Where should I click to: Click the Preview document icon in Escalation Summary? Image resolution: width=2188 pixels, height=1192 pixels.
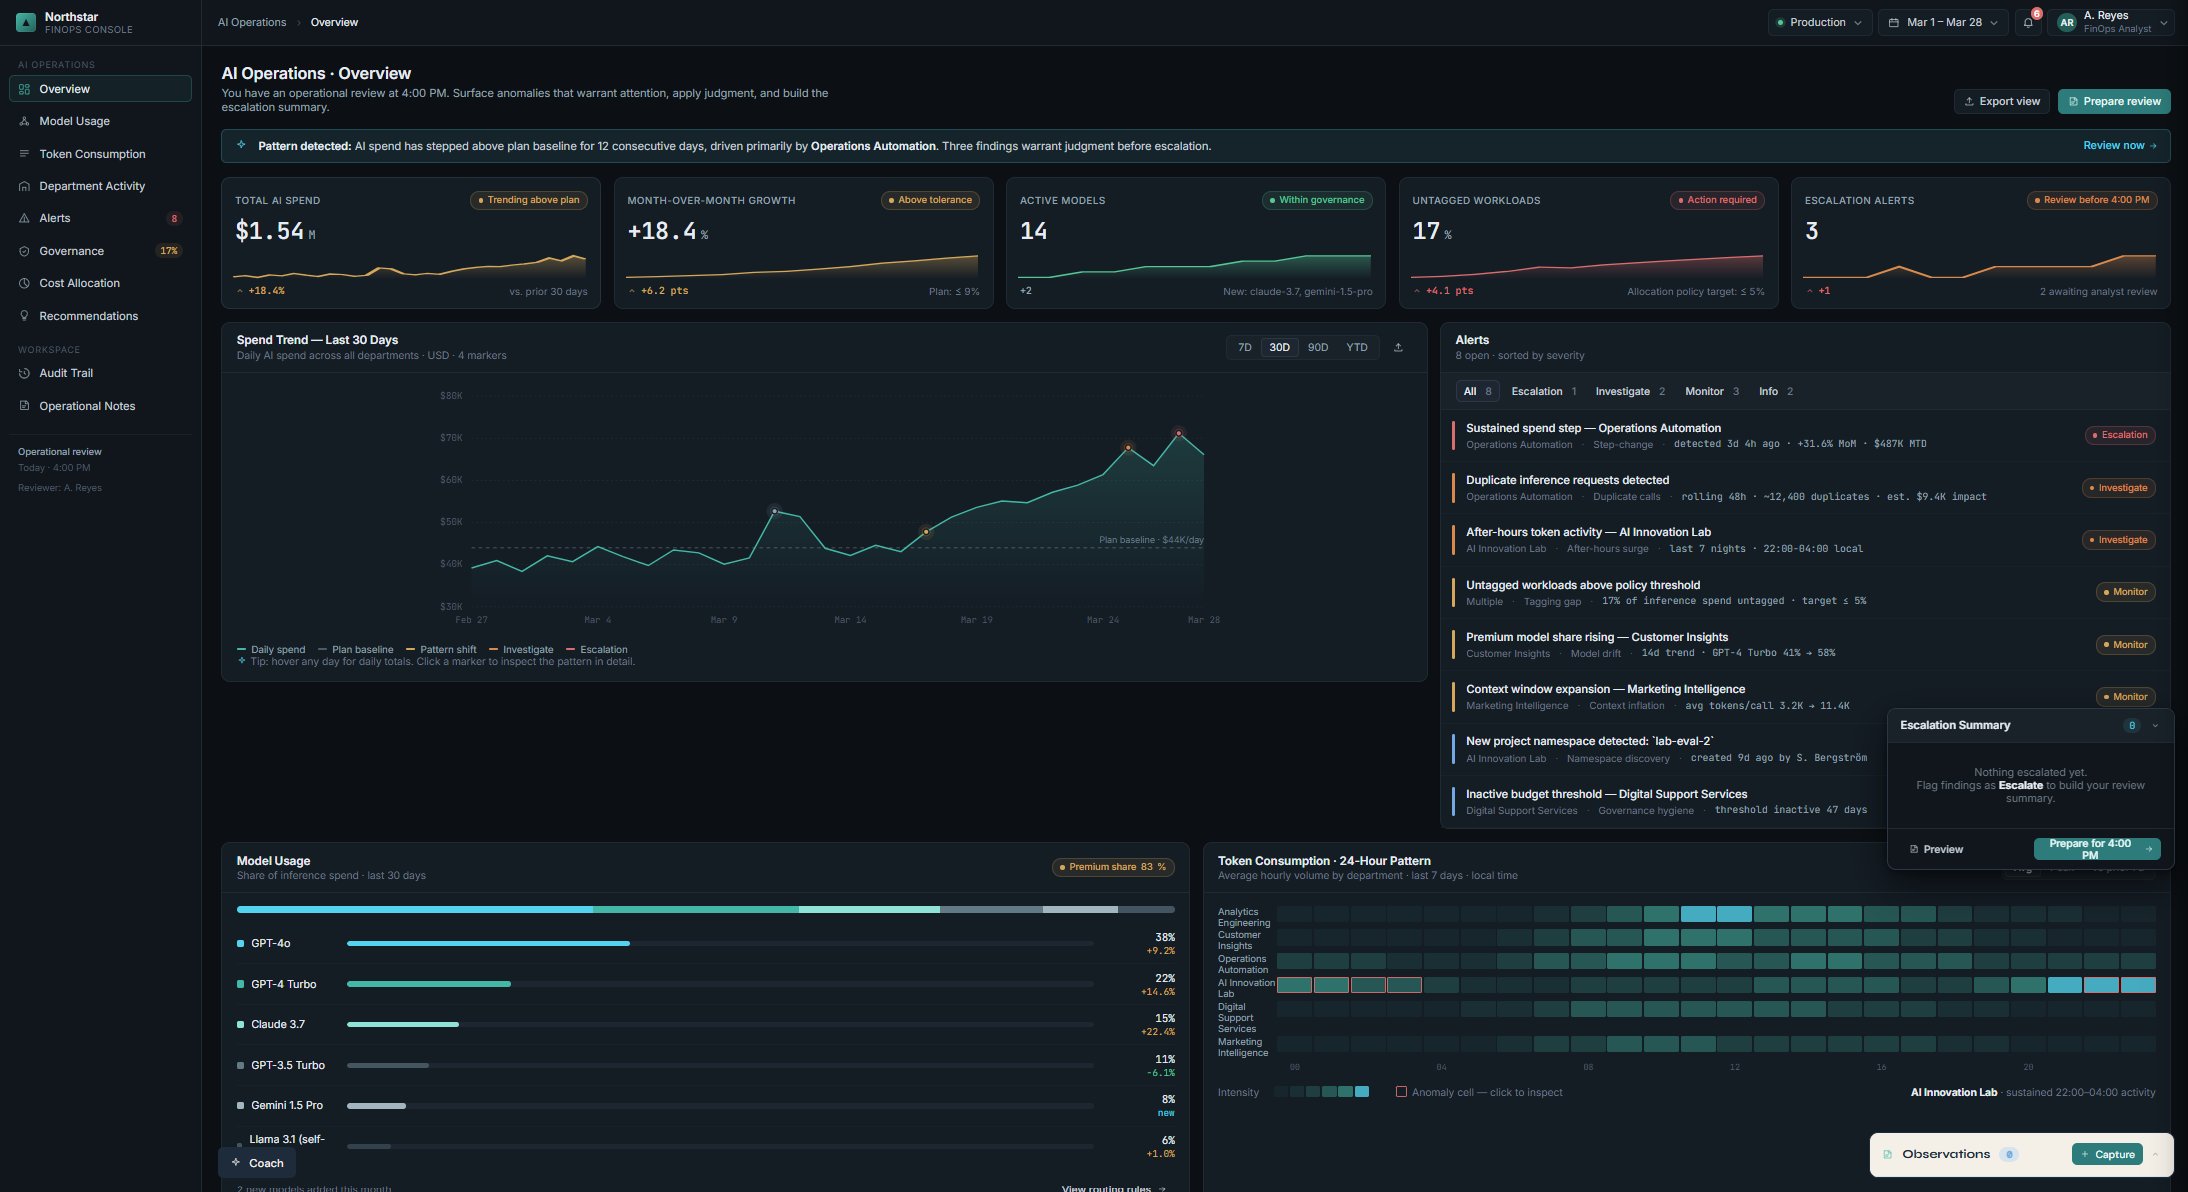click(1914, 849)
